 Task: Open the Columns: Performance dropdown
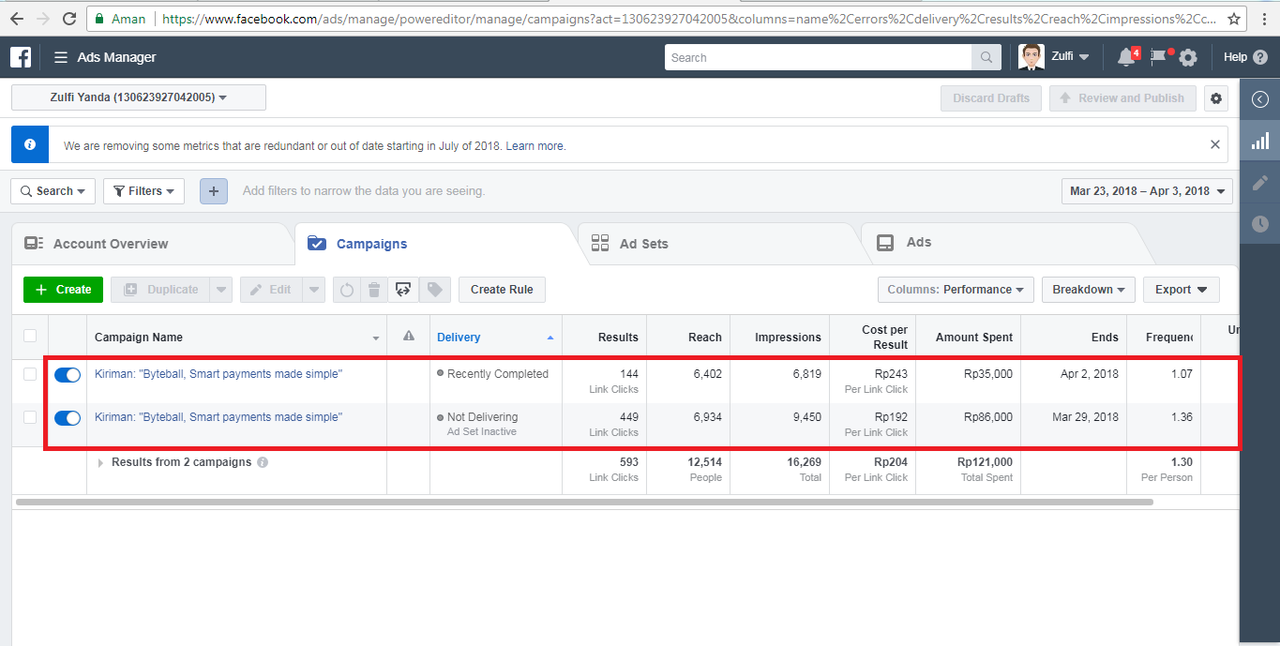coord(955,290)
